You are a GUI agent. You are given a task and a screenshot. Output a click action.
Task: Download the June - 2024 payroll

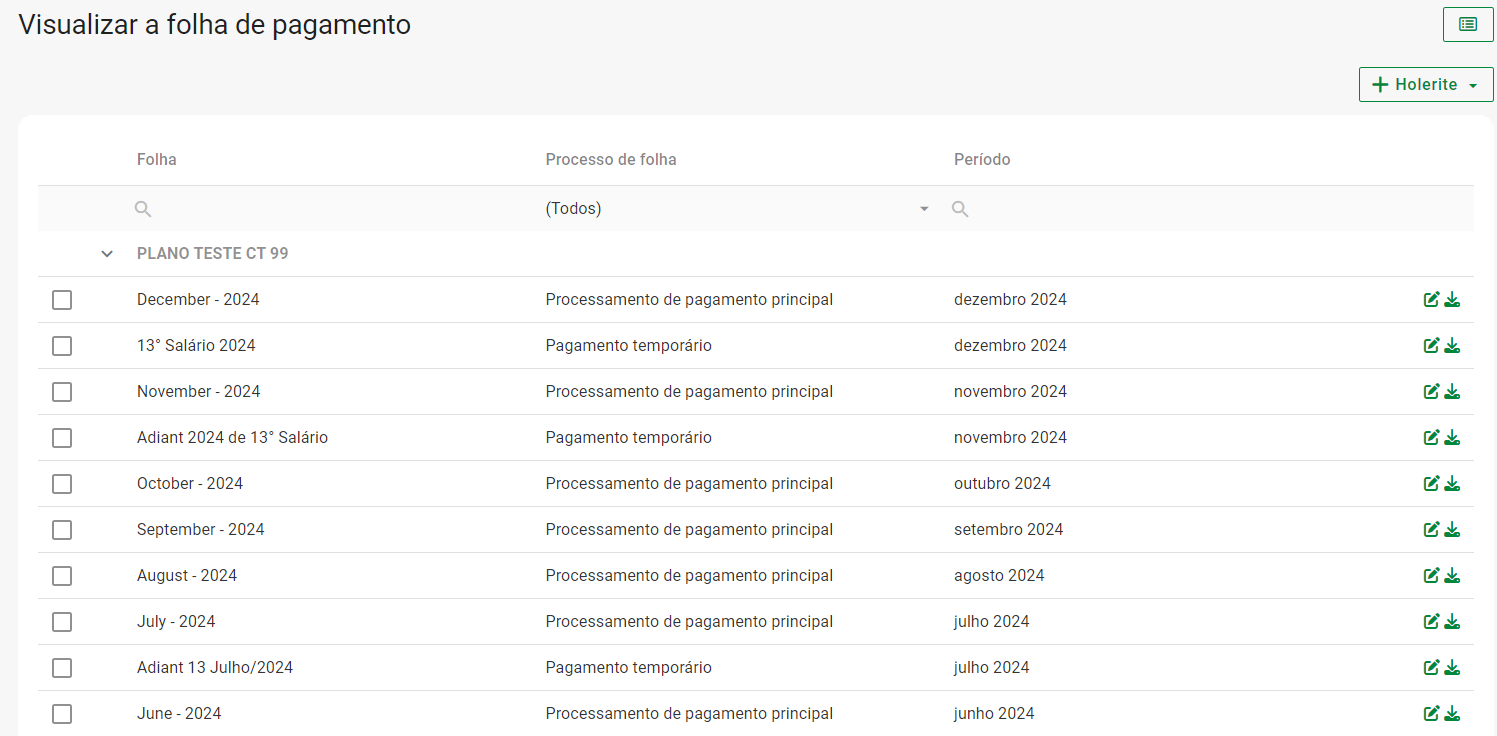point(1452,714)
